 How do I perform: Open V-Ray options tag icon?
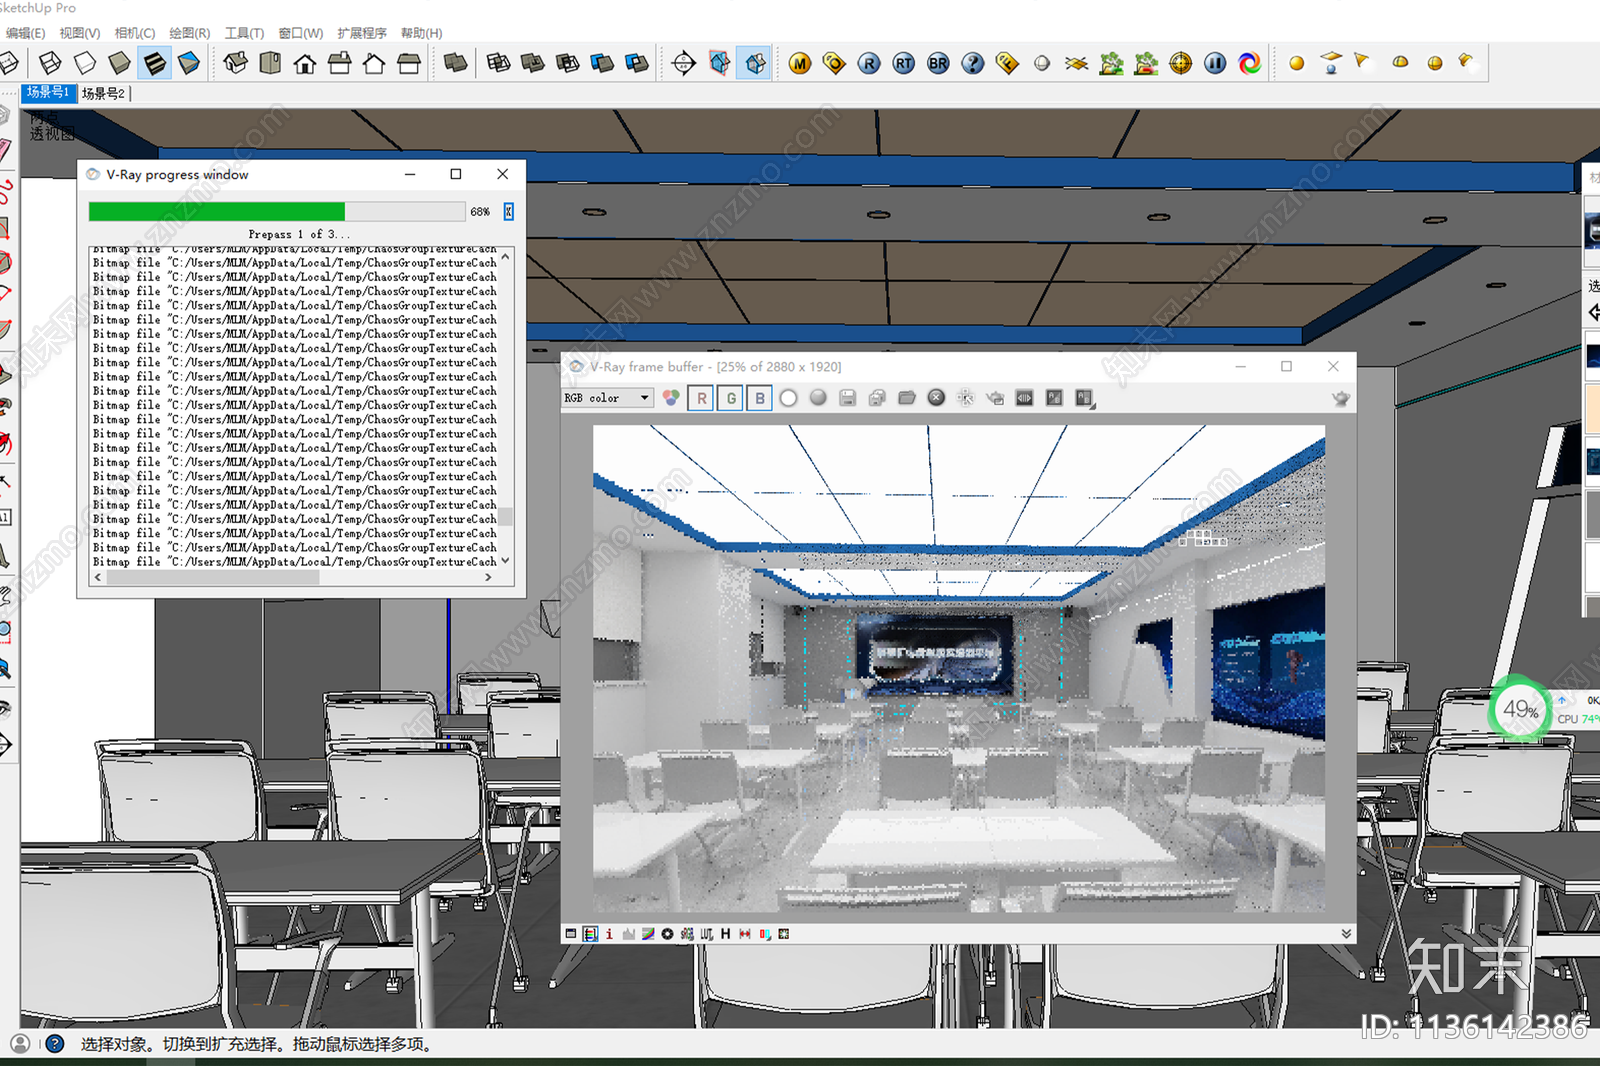point(834,63)
